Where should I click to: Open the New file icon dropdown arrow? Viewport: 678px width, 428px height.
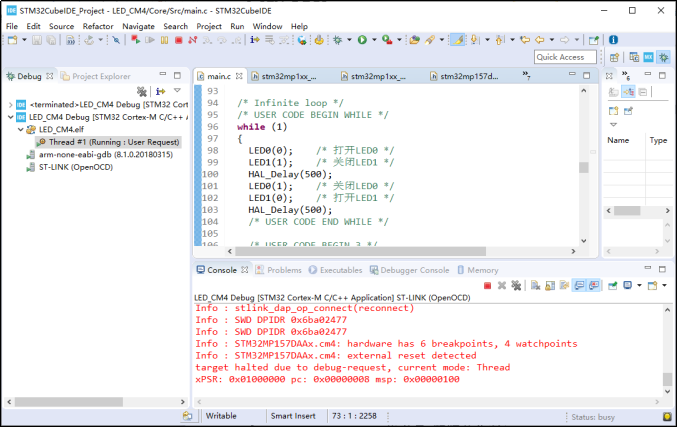(x=24, y=40)
